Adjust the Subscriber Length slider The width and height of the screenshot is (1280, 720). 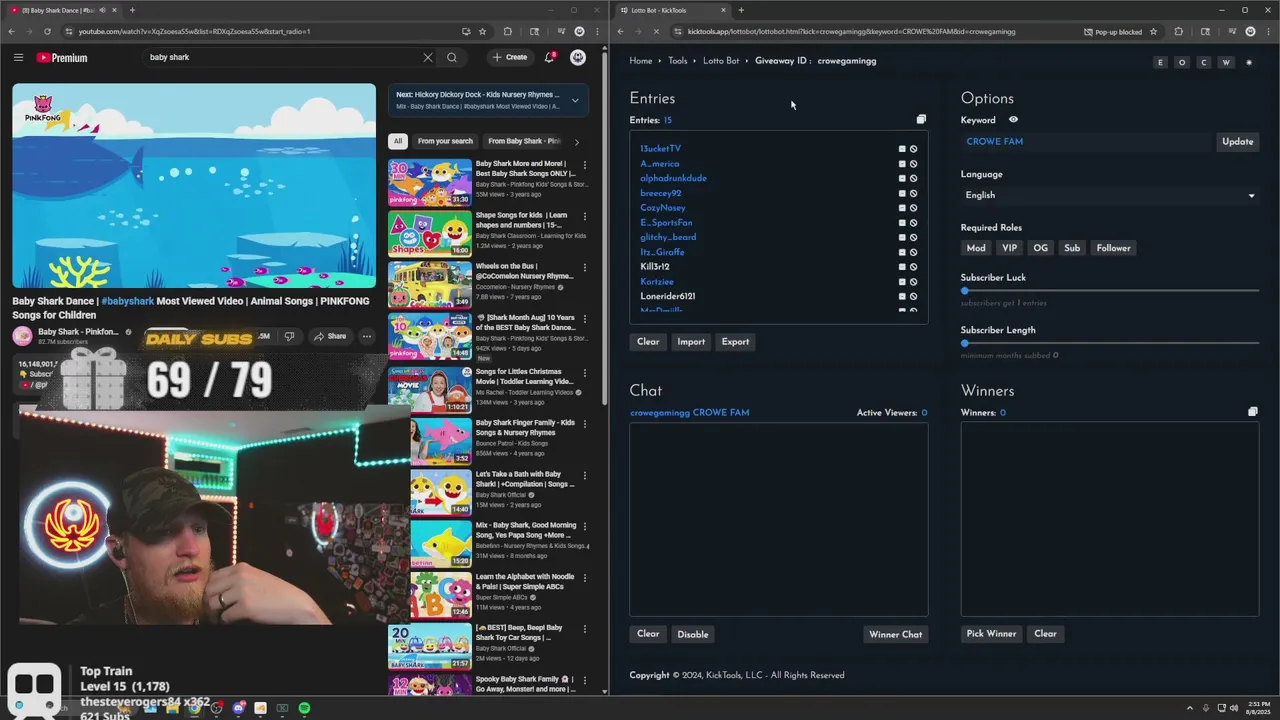(1110, 343)
